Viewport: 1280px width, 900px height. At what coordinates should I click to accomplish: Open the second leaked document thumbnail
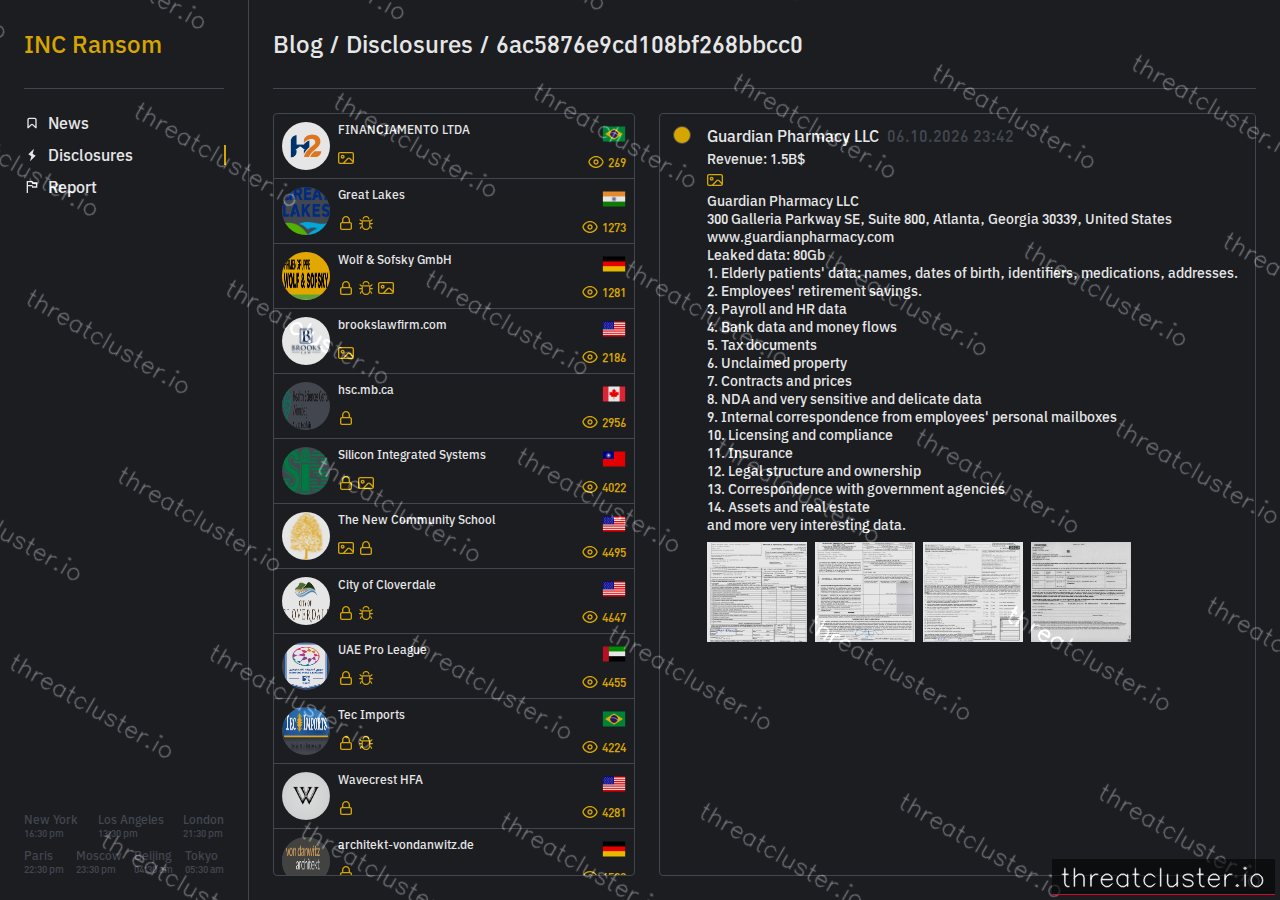(865, 592)
